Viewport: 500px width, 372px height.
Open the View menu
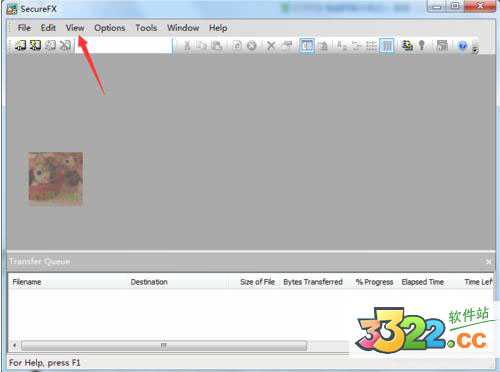click(75, 28)
